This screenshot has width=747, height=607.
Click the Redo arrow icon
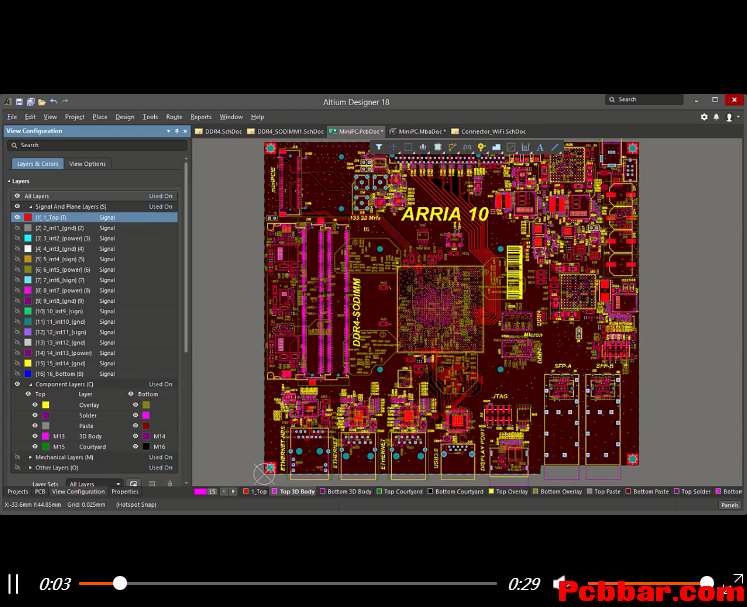point(65,101)
